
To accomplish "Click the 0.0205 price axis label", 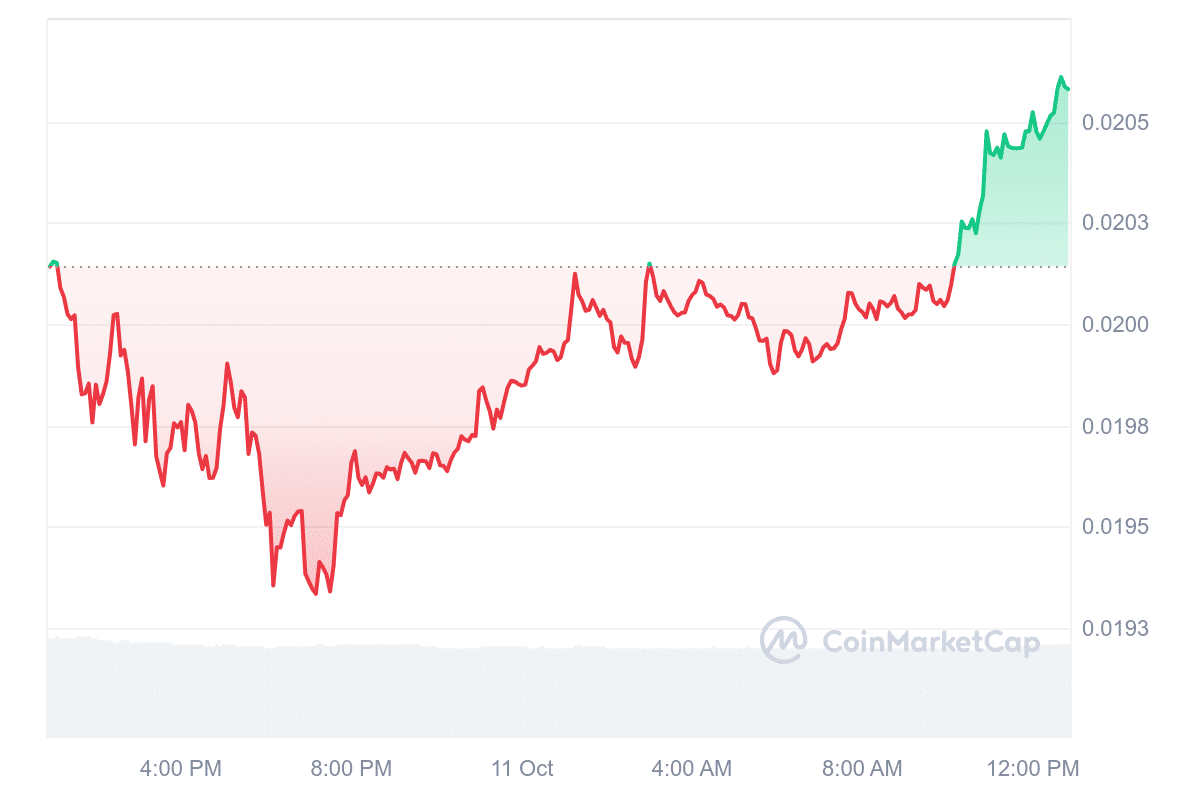I will [1116, 122].
